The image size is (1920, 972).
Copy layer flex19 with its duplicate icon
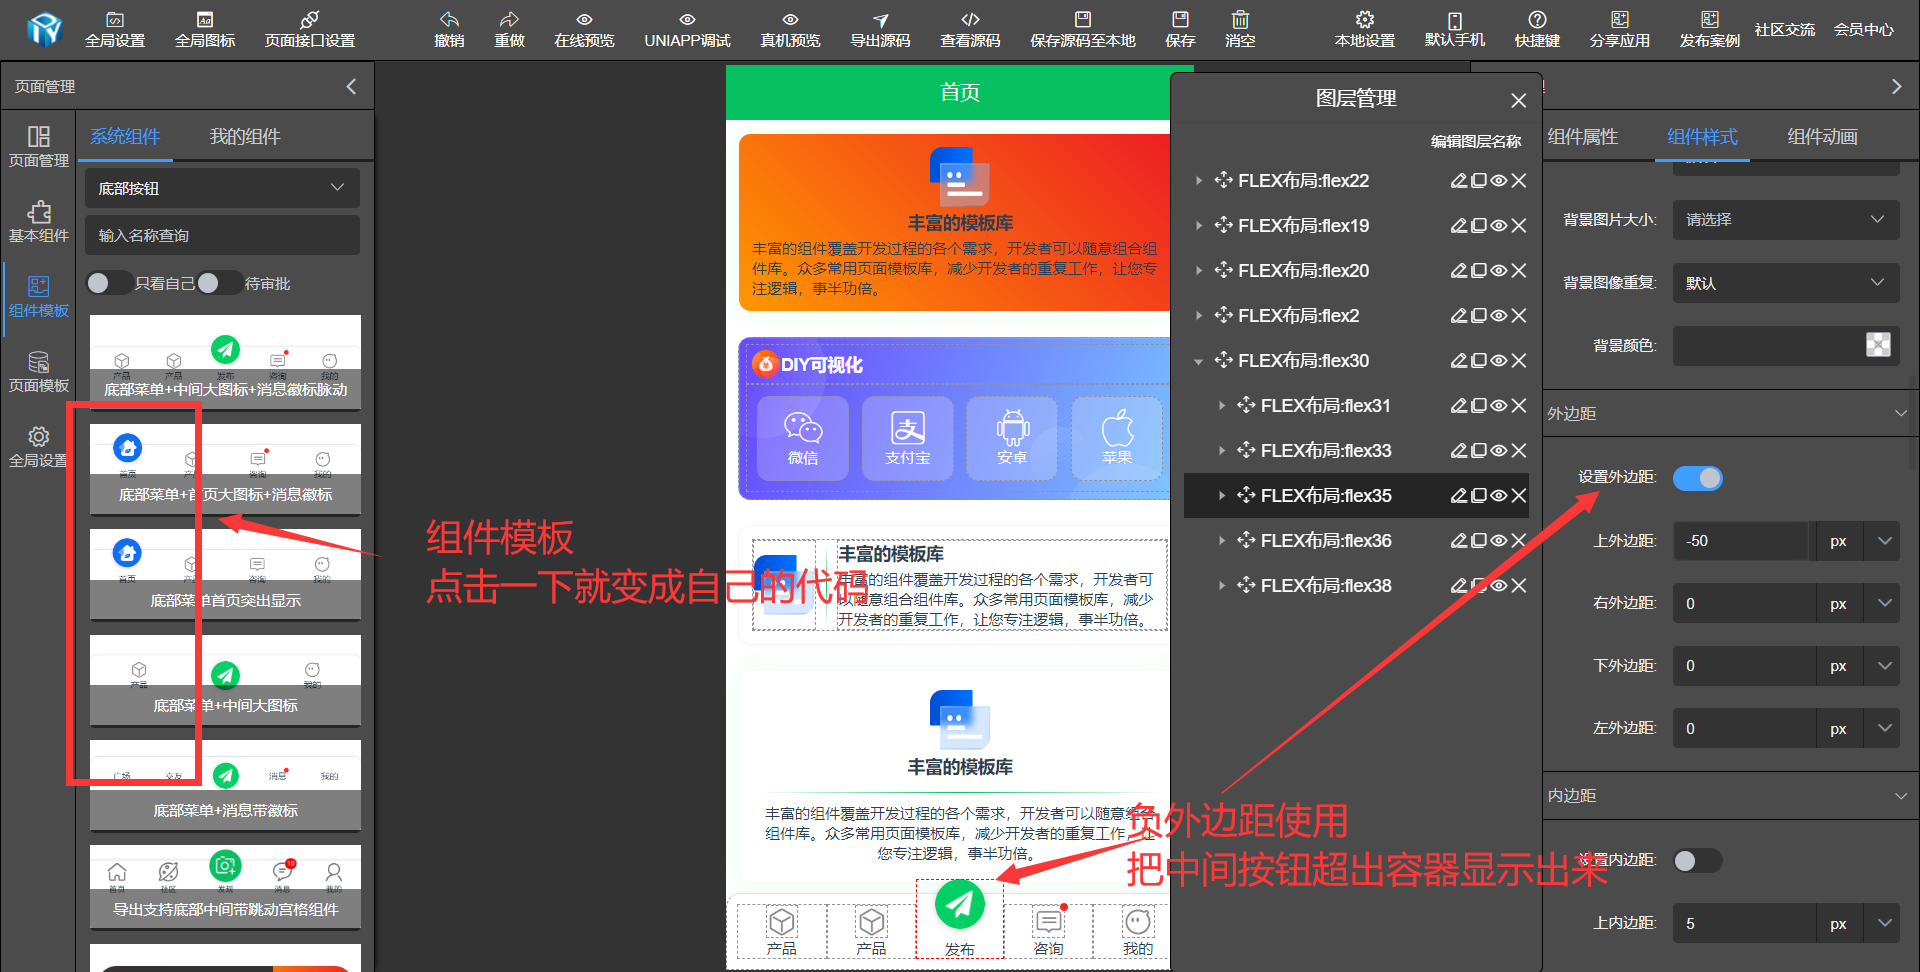(x=1479, y=225)
